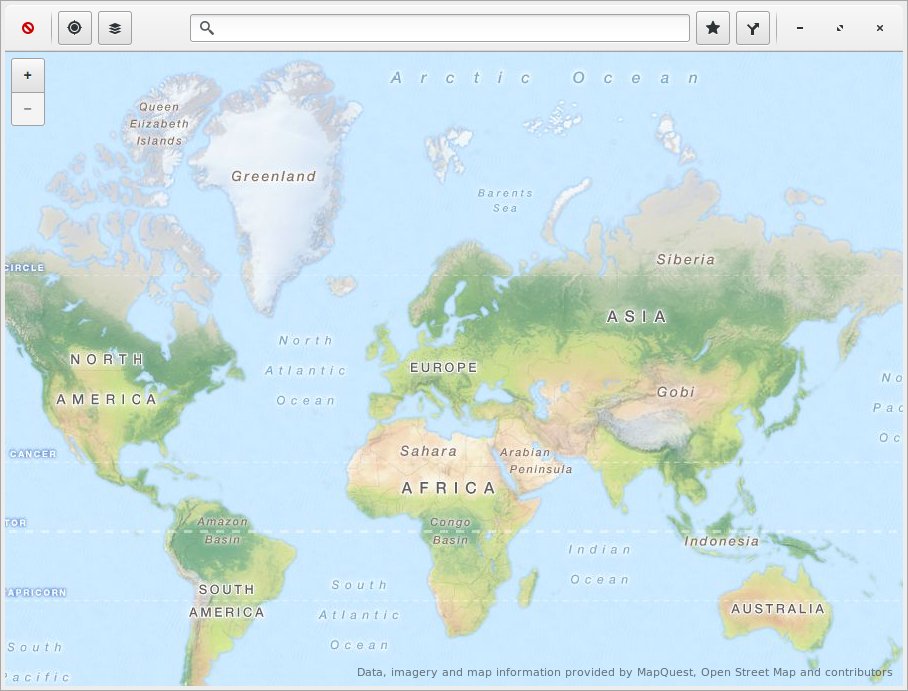Click the Arctic Ocean label
Viewport: 908px width, 691px height.
pos(544,78)
